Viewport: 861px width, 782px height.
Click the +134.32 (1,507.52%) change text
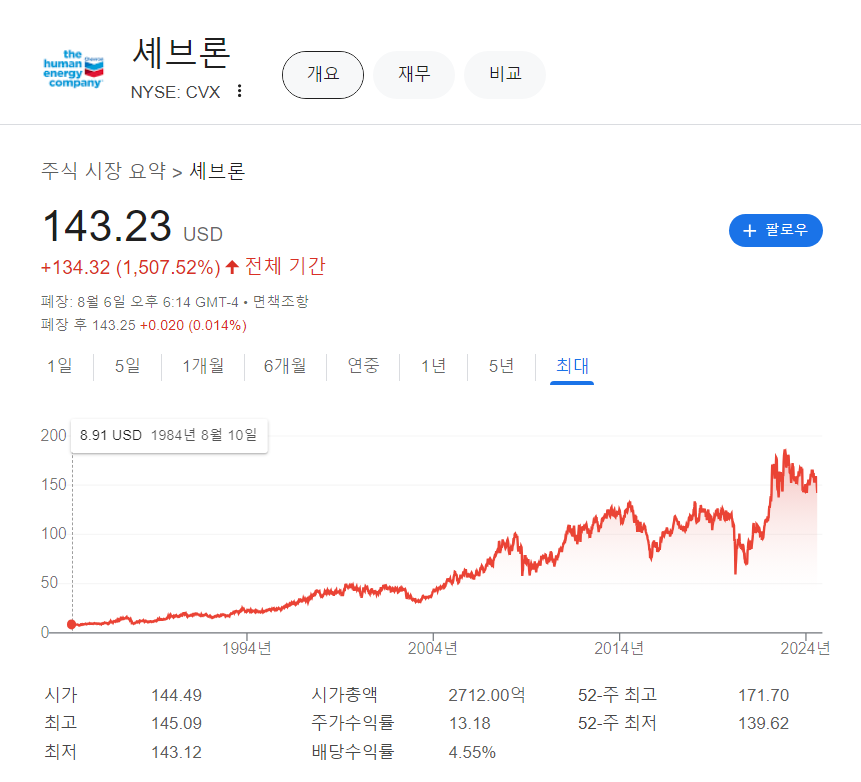[x=131, y=267]
